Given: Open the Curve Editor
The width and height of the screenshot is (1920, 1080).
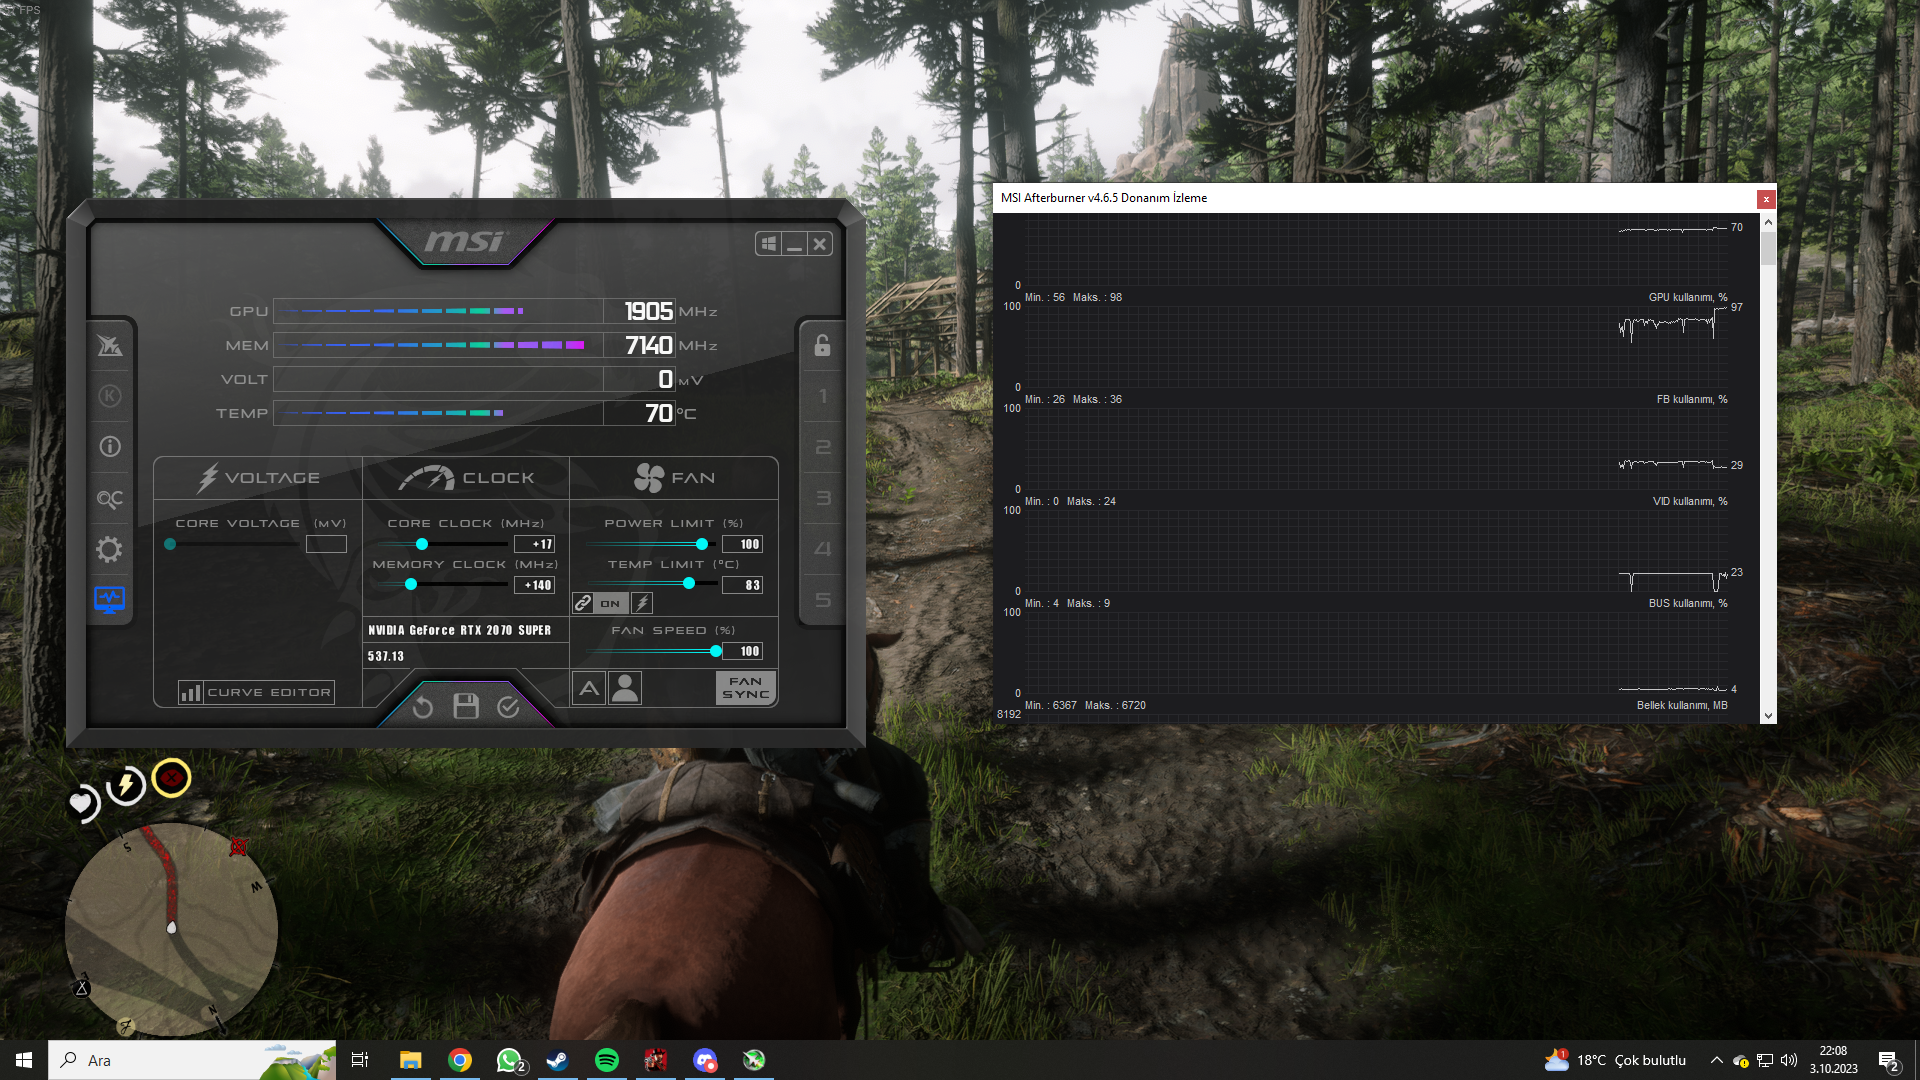Looking at the screenshot, I should [x=256, y=692].
